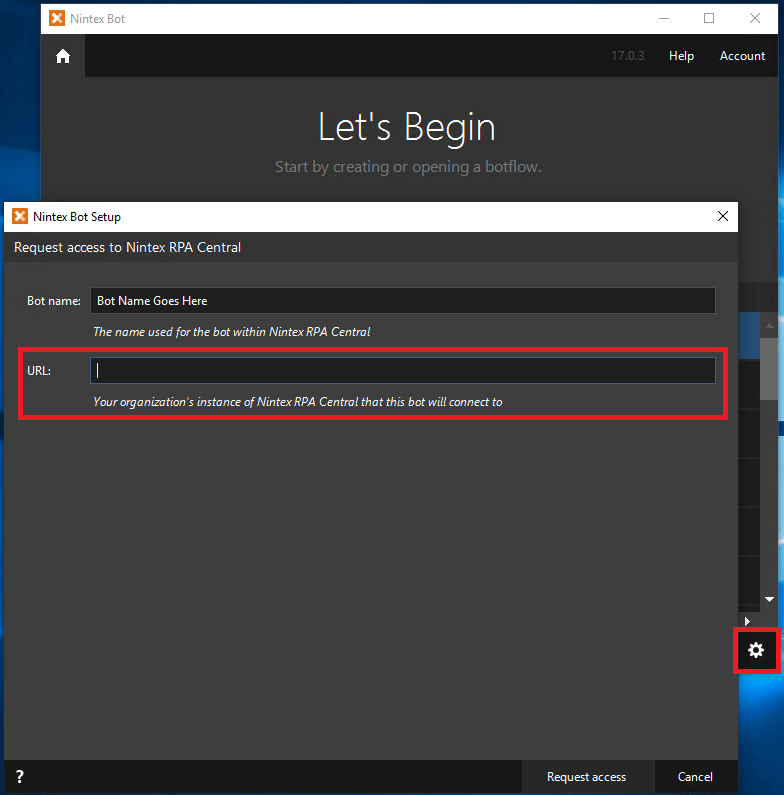
Task: Maximize the Nintex Bot window
Action: click(x=709, y=18)
